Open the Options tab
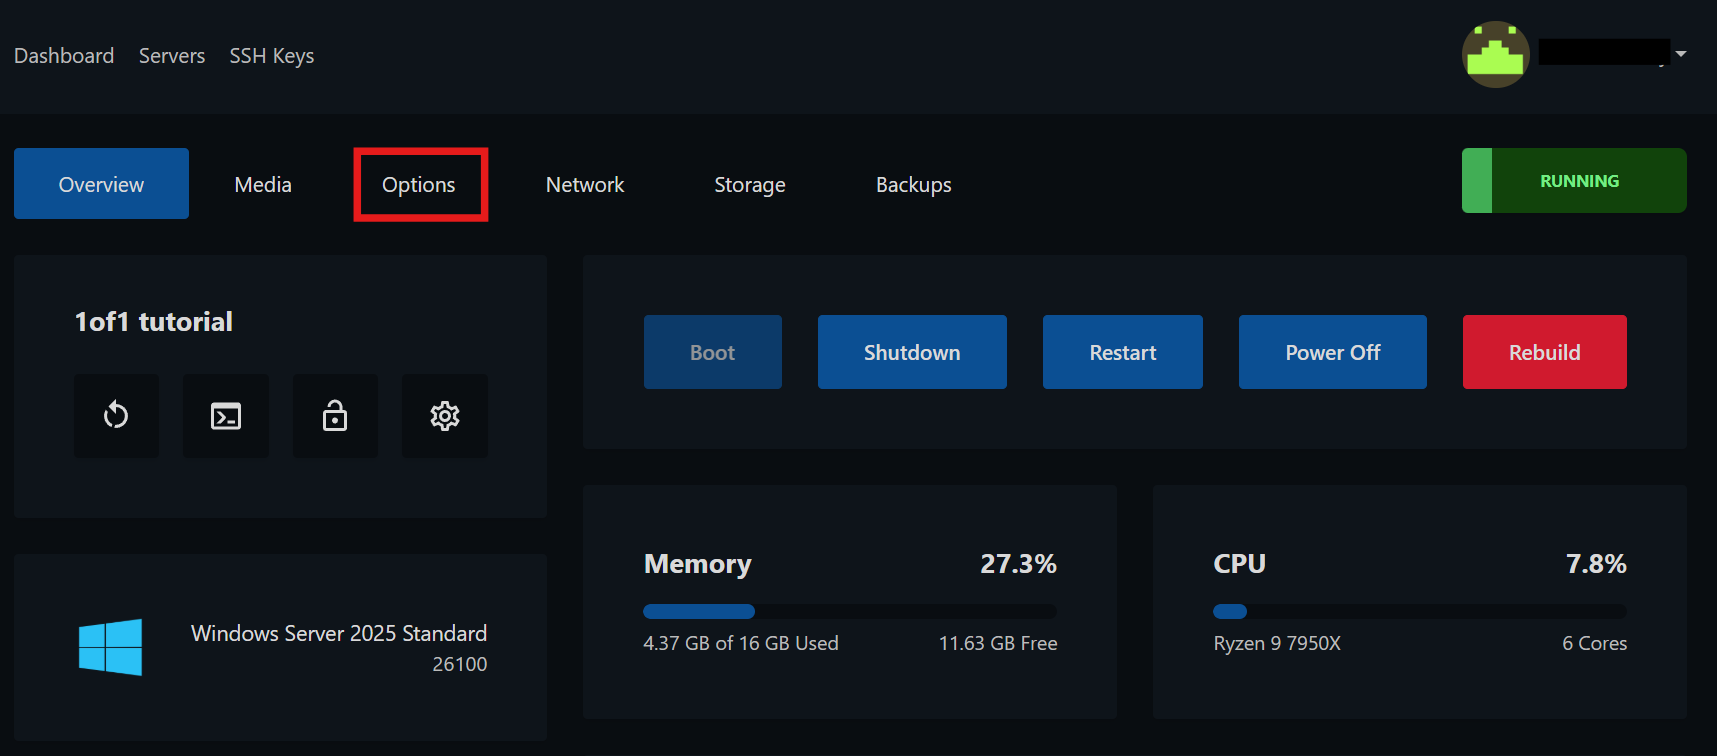 tap(419, 185)
